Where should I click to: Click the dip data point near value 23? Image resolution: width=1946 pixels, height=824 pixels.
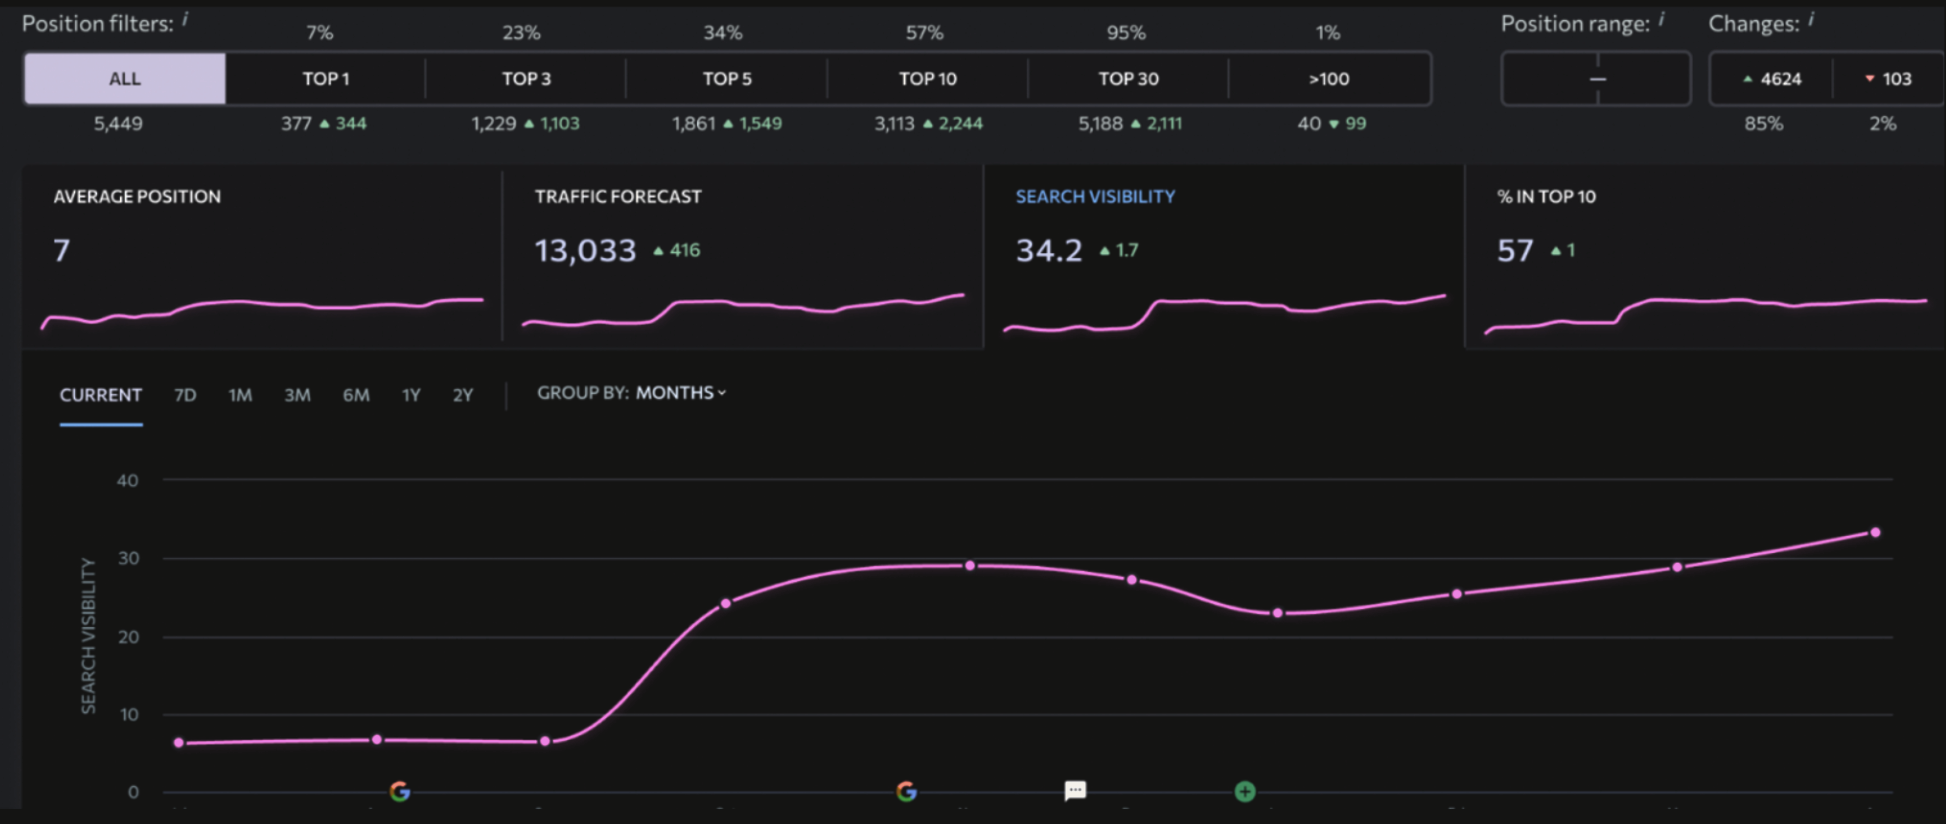(x=1278, y=613)
